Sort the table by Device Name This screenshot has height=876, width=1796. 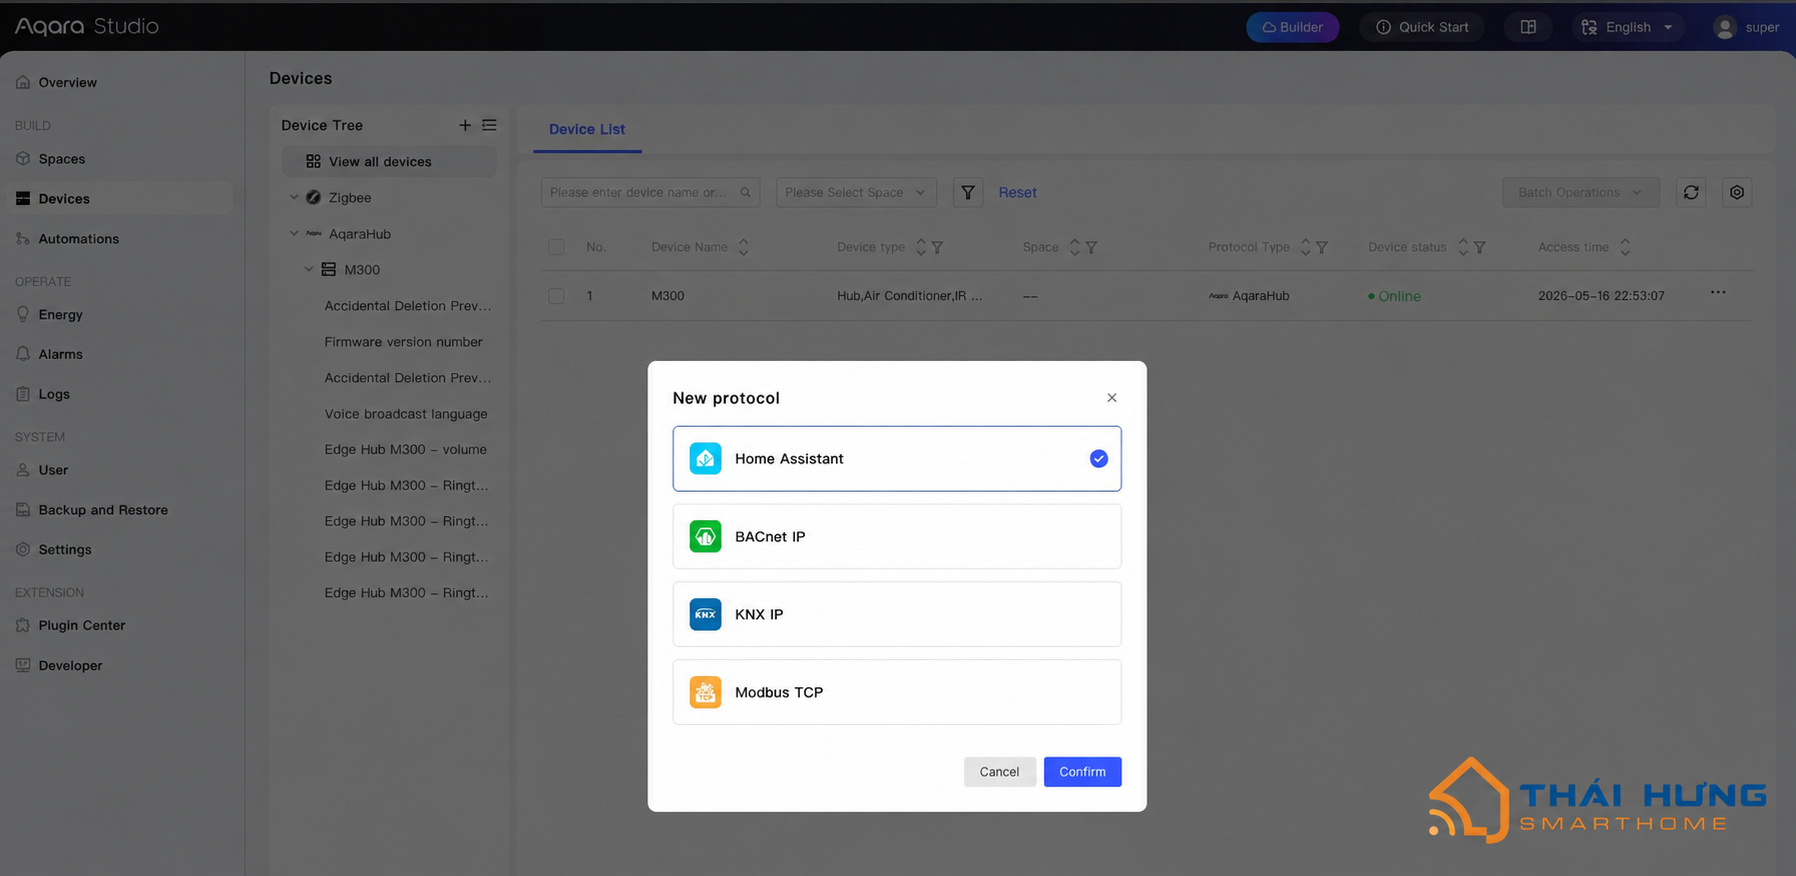click(743, 247)
